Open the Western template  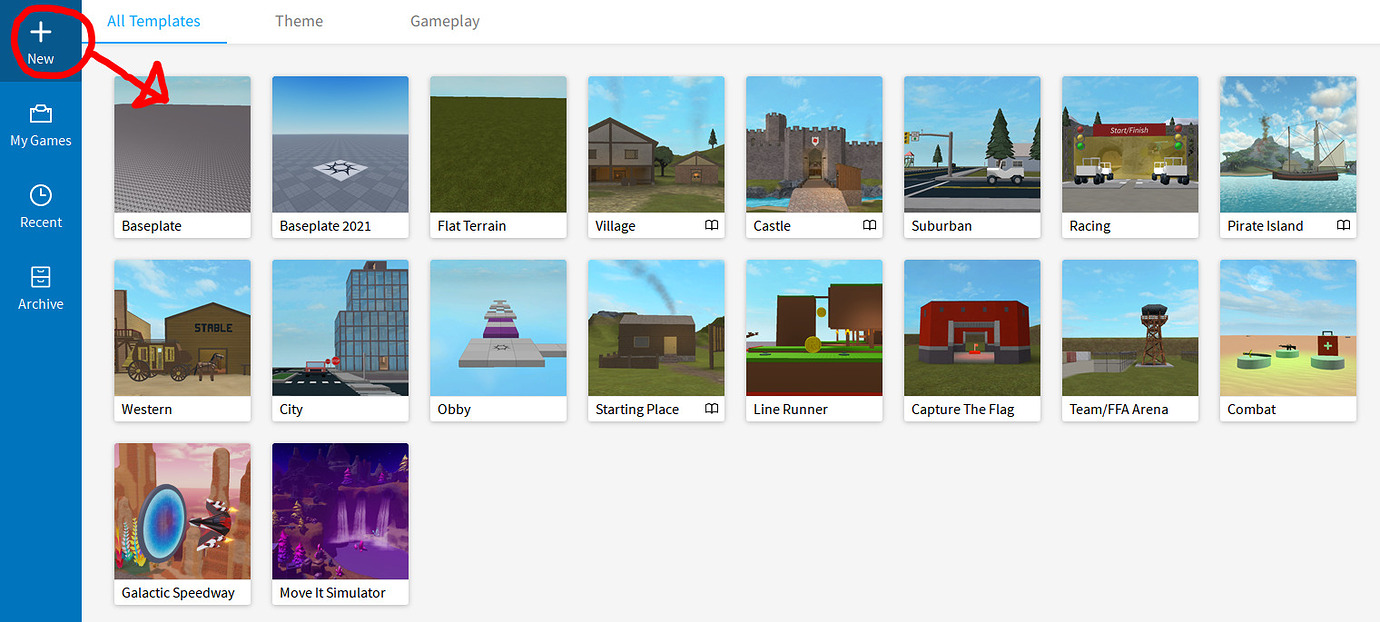pyautogui.click(x=182, y=327)
